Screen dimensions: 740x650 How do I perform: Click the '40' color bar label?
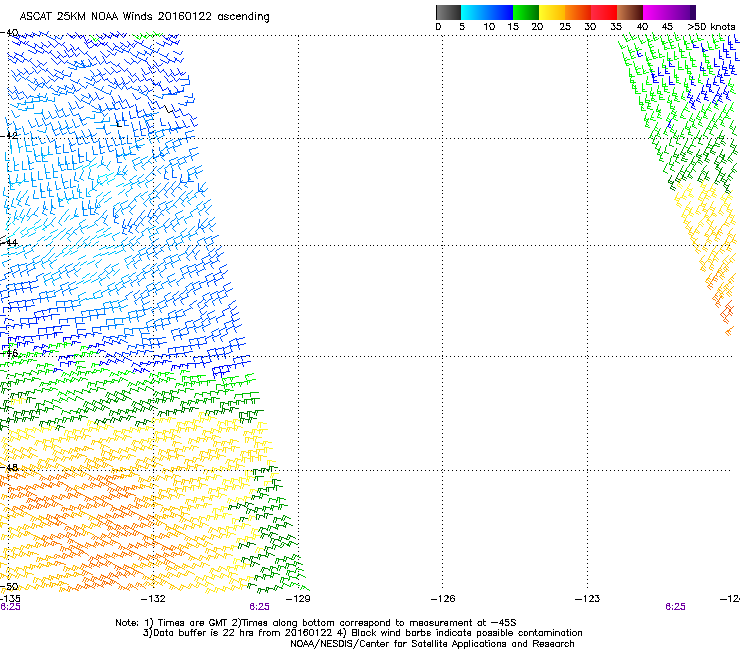click(x=642, y=27)
